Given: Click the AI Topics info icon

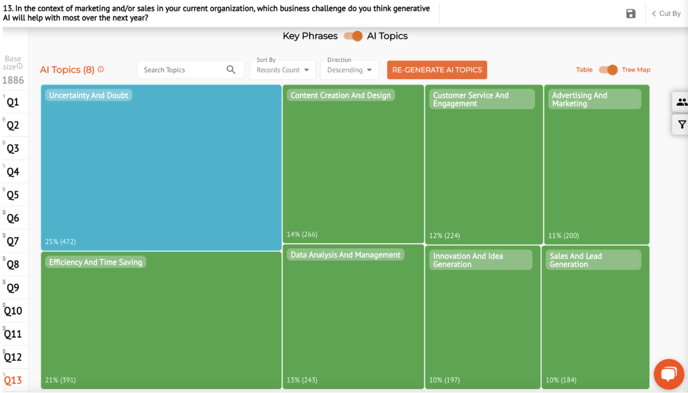Looking at the screenshot, I should point(101,69).
